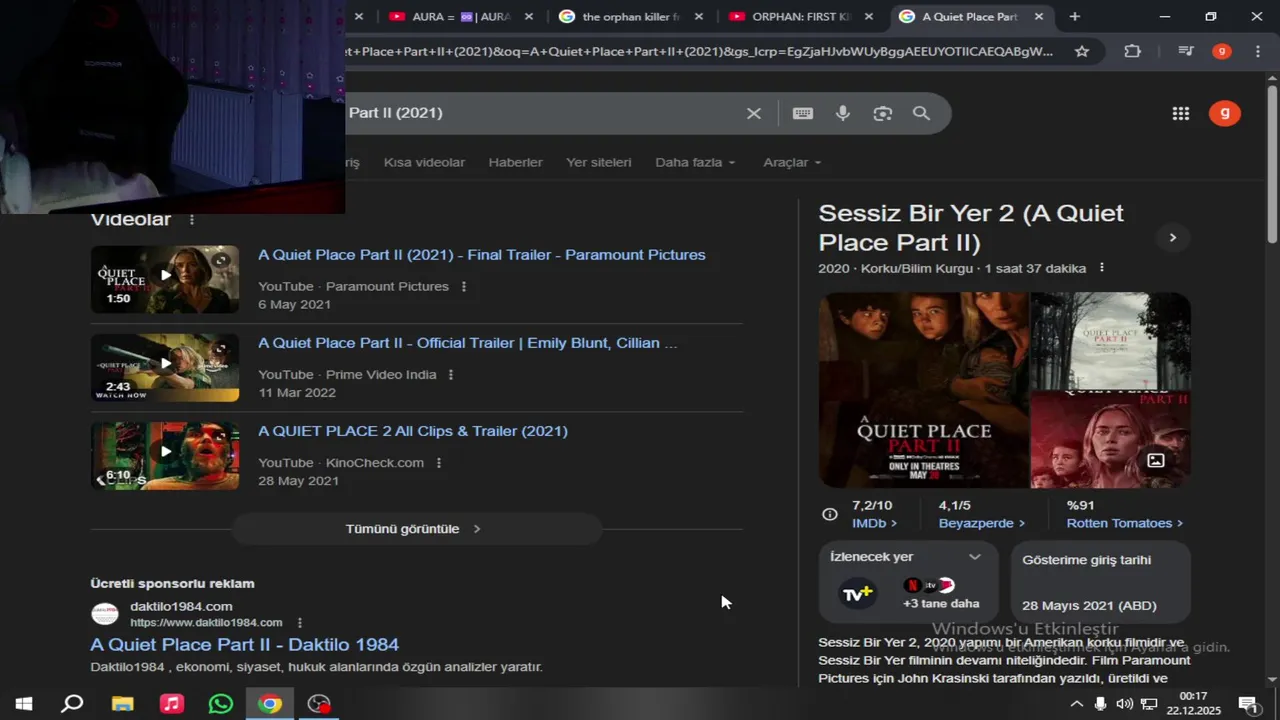Play the 2:43 Official Trailer thumbnail
1280x720 pixels.
click(165, 367)
